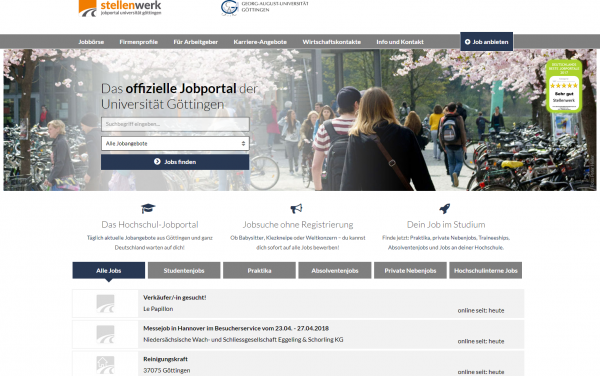Open the Private Nebenjobs tab

point(410,270)
